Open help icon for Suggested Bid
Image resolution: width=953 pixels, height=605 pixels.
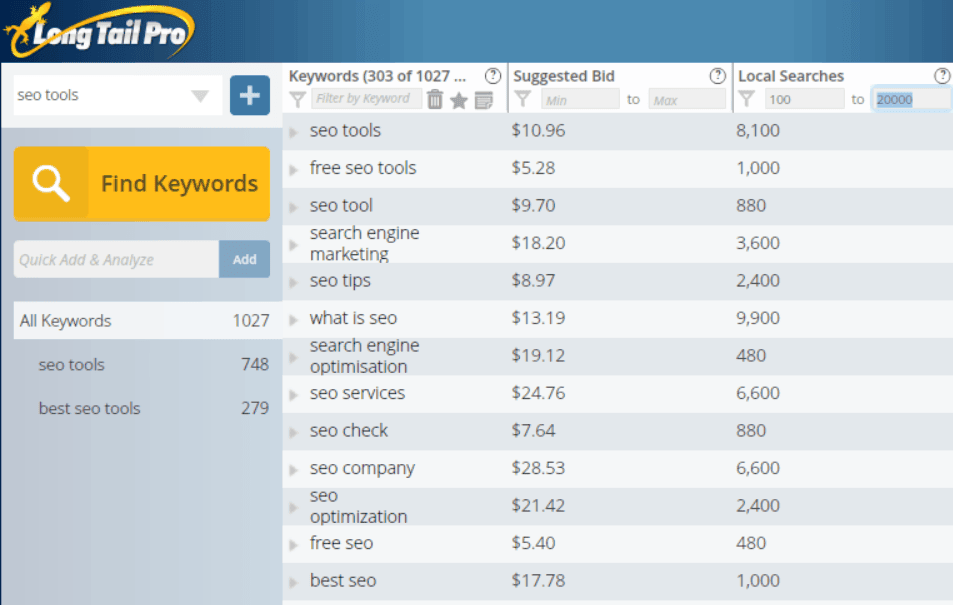coord(718,76)
